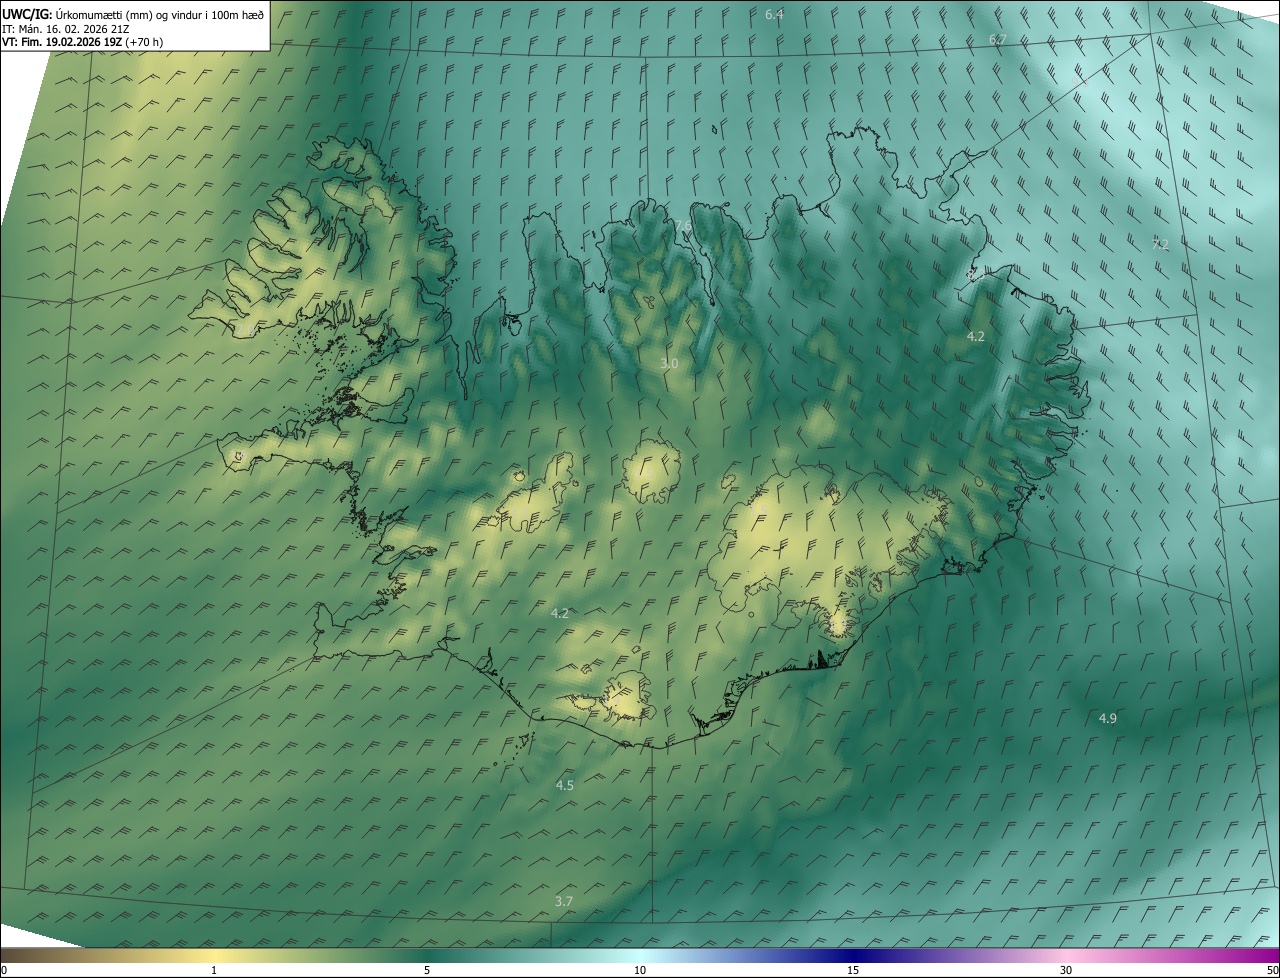Click the colorbar tick label 10
This screenshot has height=978, width=1280.
640,971
